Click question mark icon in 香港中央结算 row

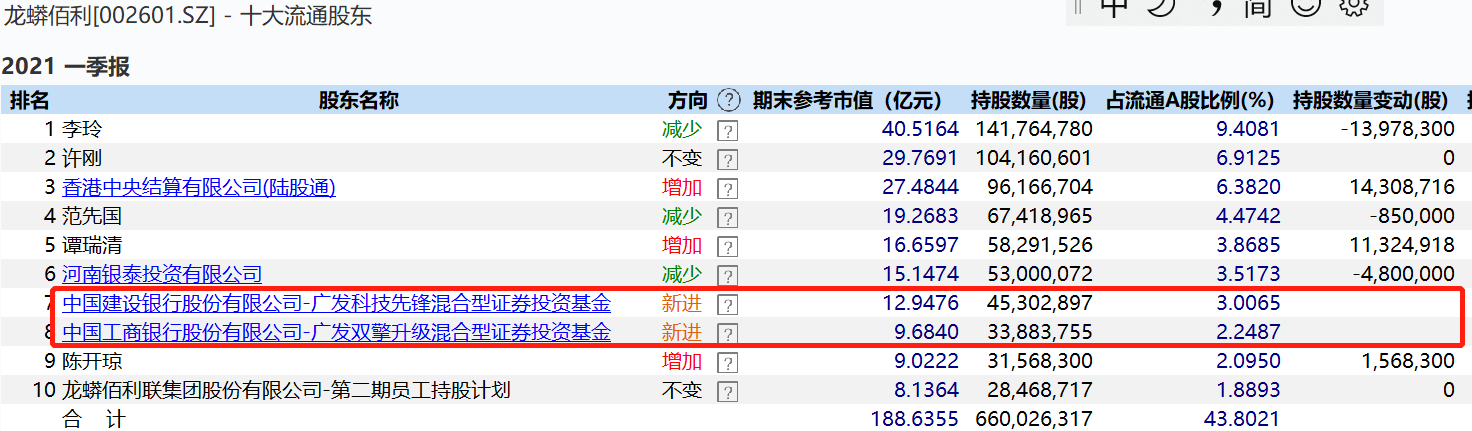(x=728, y=189)
